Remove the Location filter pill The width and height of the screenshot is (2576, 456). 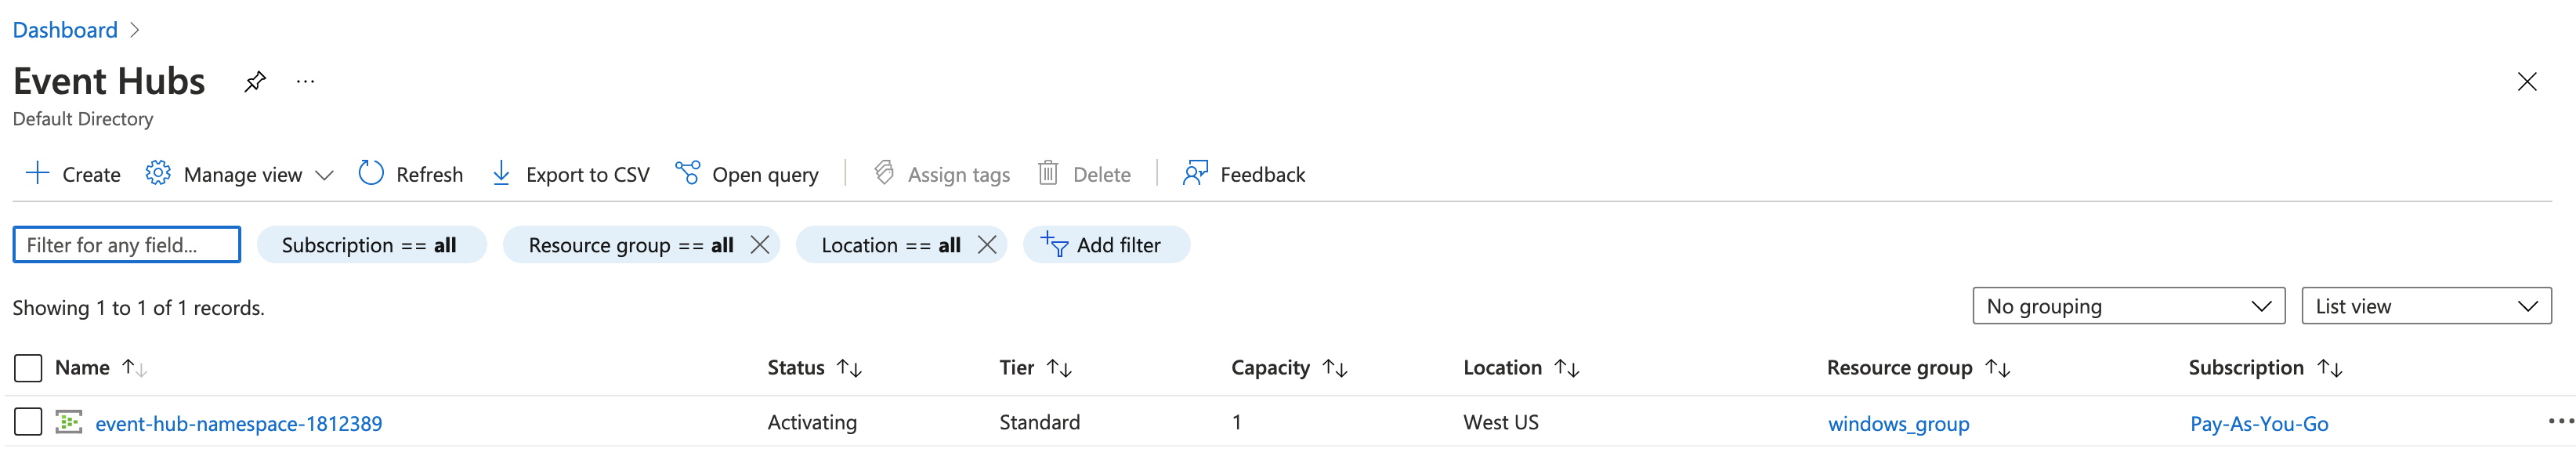[986, 244]
